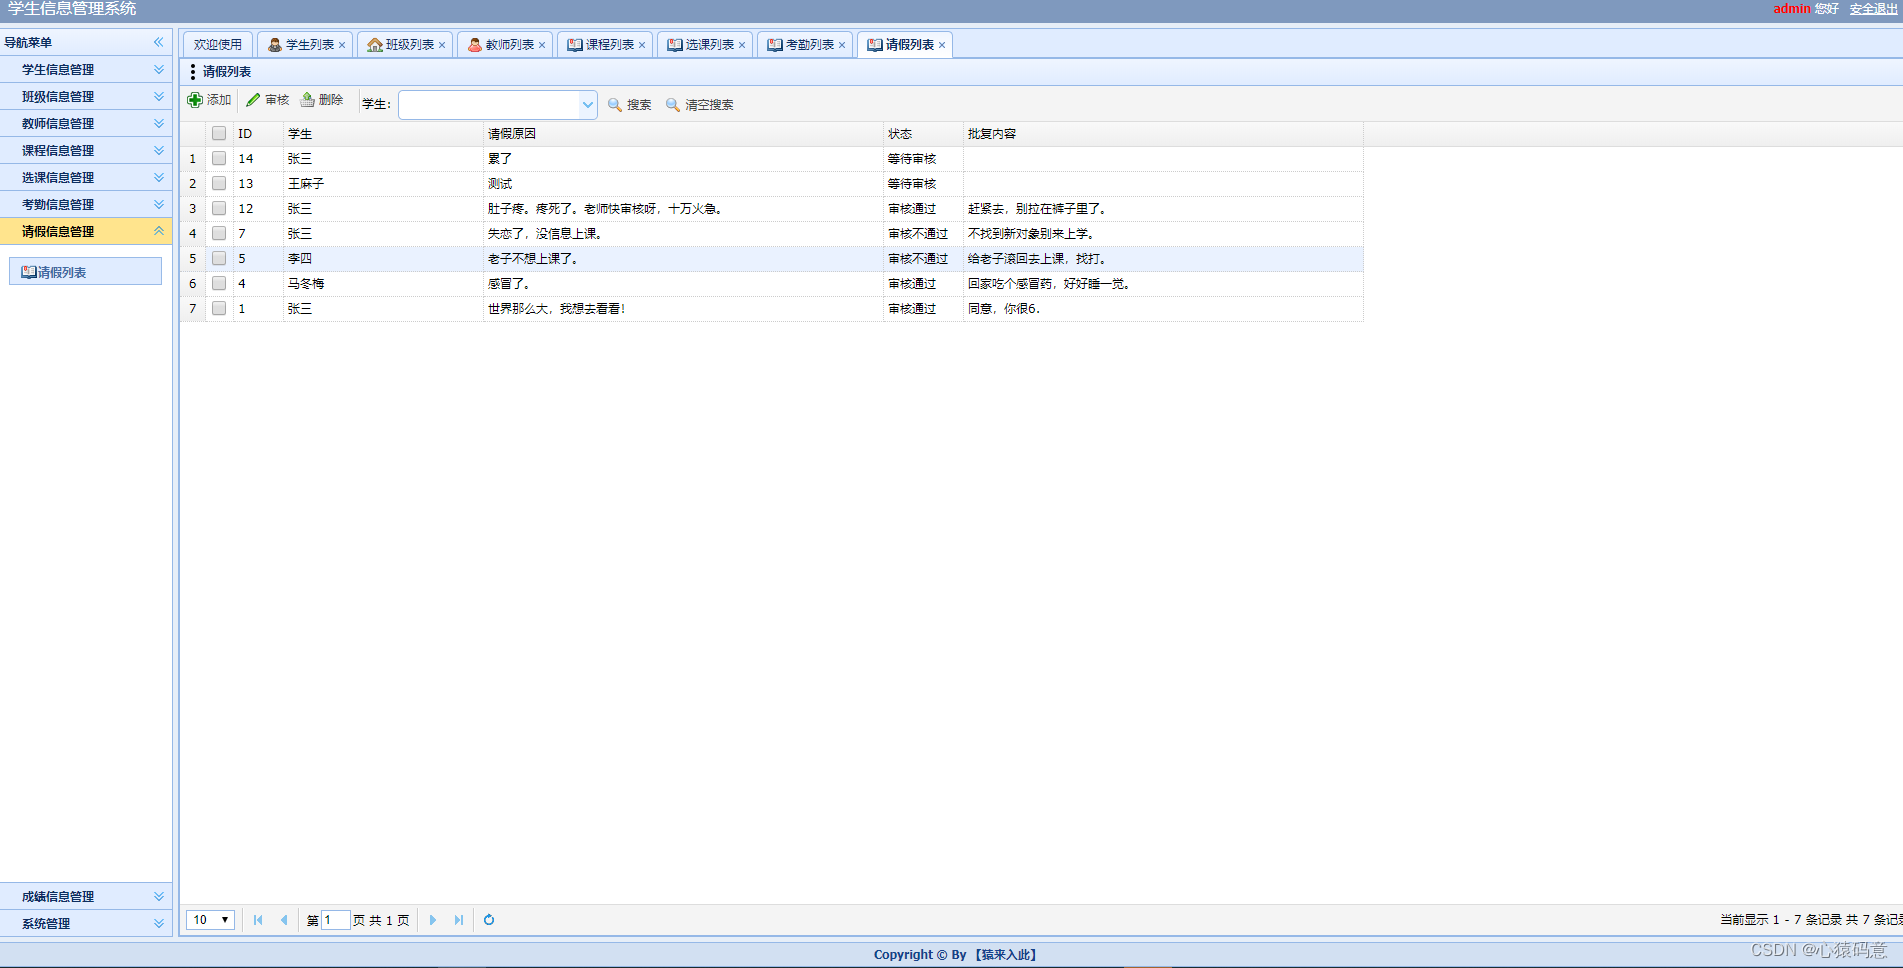Viewport: 1903px width, 968px height.
Task: Close the 选课列表 tab
Action: (742, 45)
